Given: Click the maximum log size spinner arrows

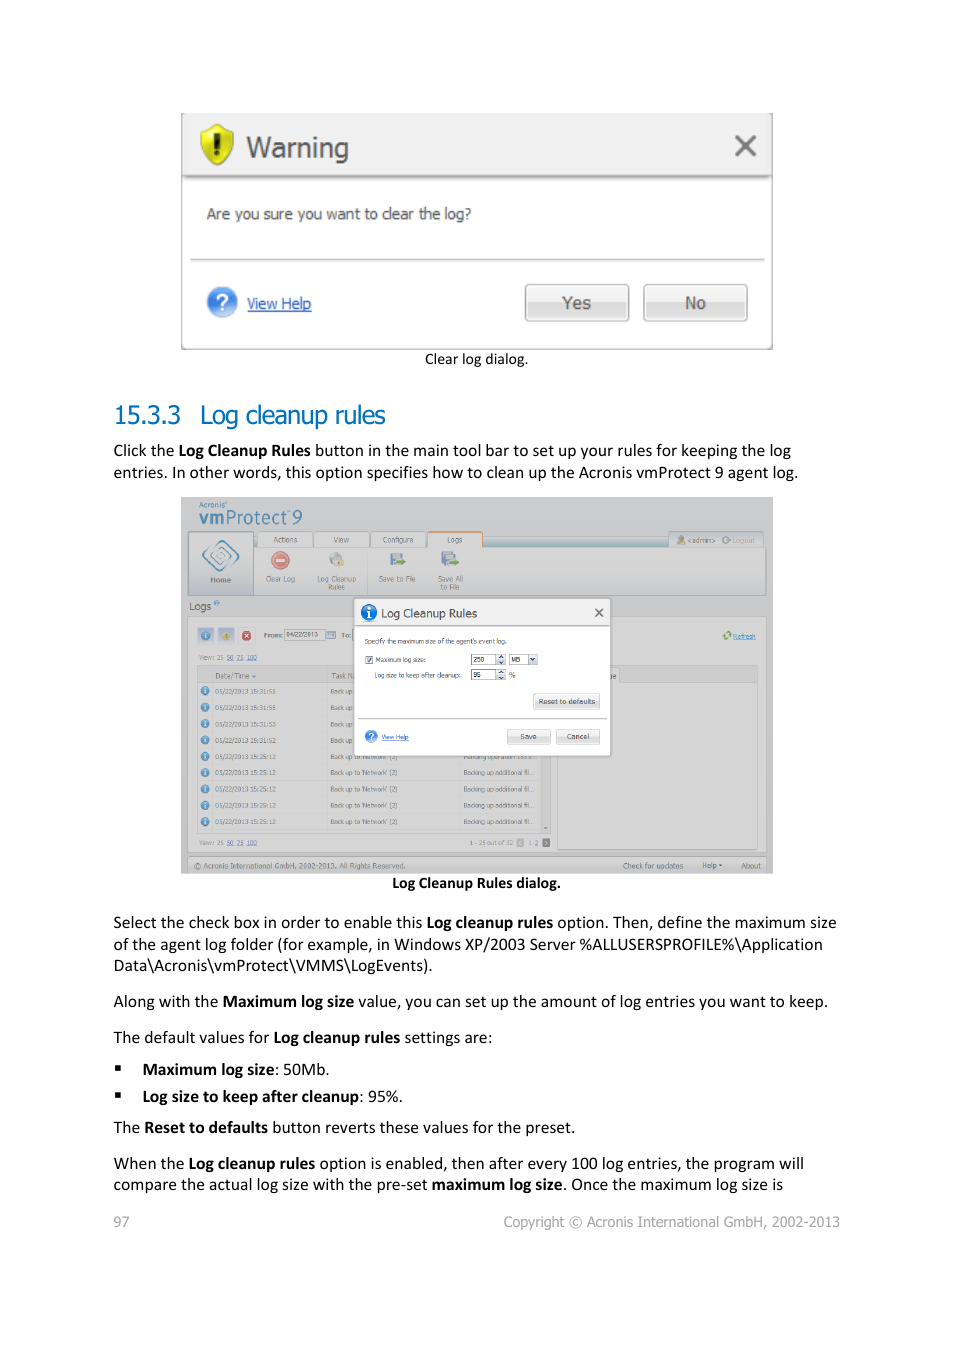Looking at the screenshot, I should (x=501, y=660).
